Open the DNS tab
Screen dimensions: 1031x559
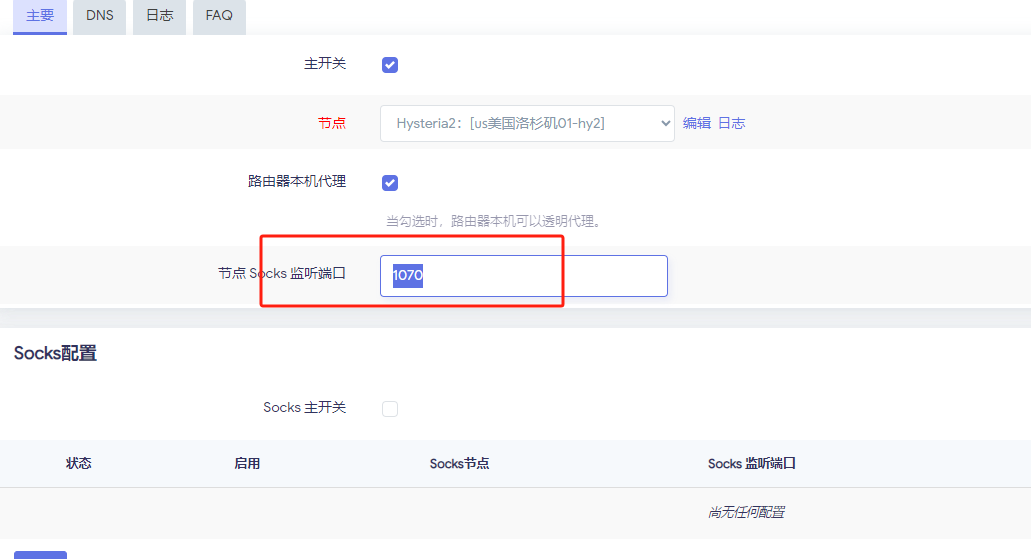(100, 16)
